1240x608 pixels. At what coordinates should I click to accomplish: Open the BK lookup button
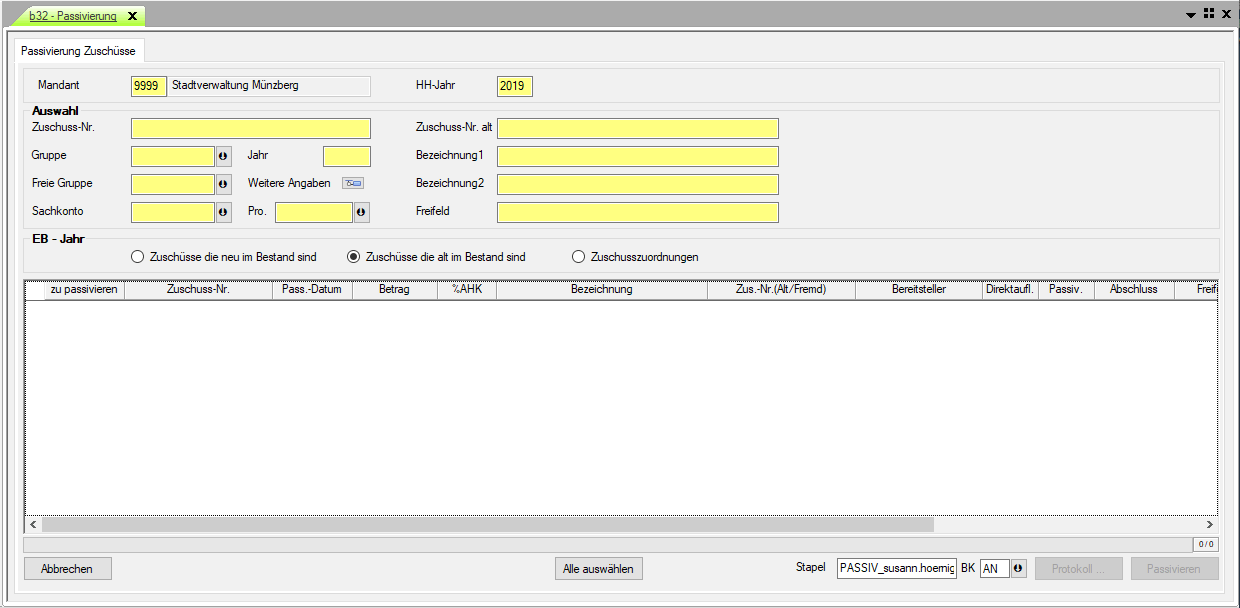tap(1019, 569)
